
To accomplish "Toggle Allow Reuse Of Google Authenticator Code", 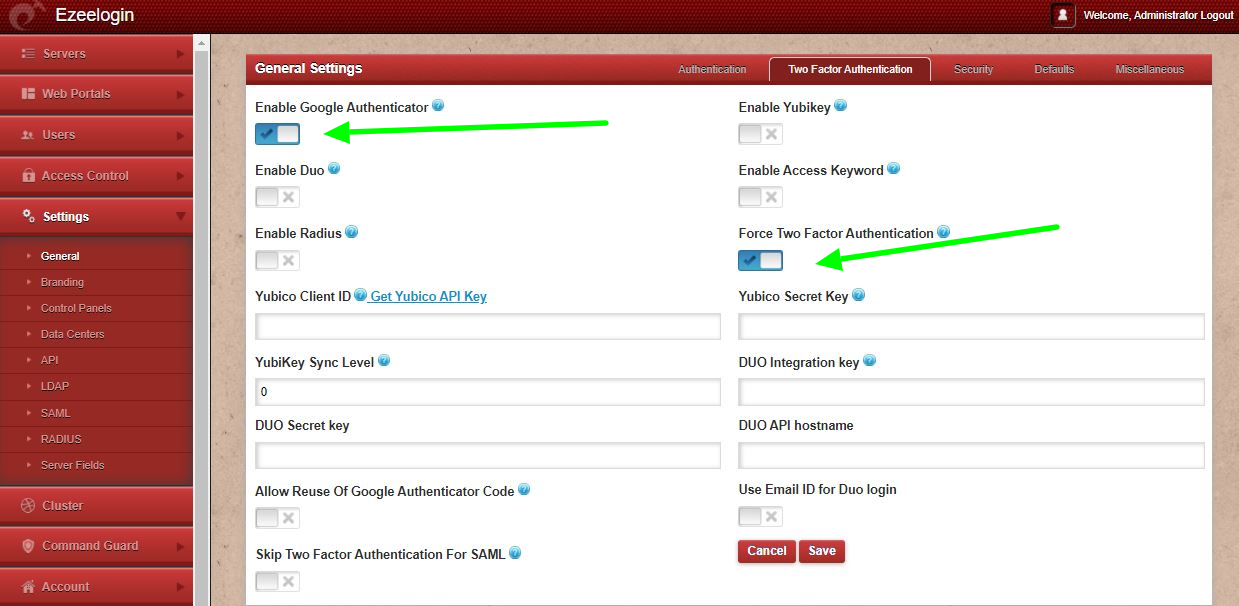I will [x=277, y=518].
